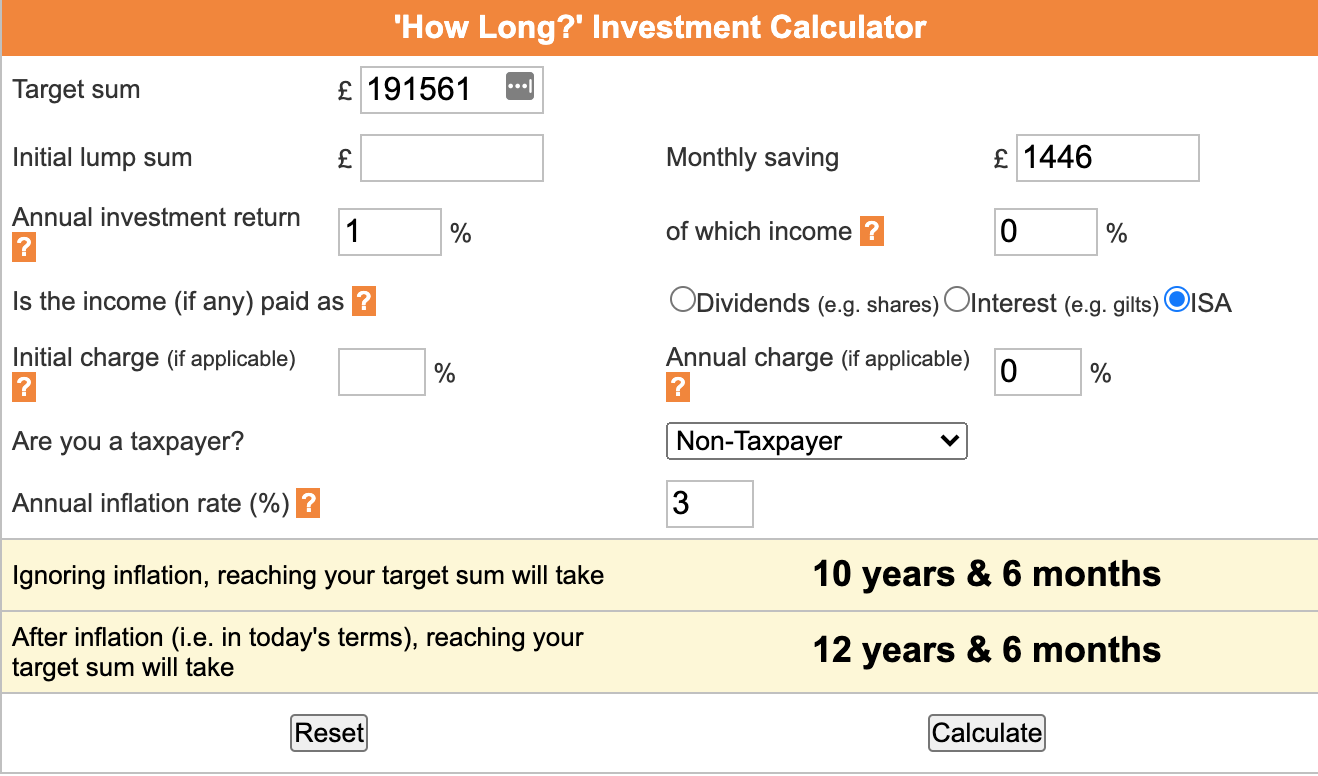This screenshot has height=776, width=1318.
Task: Click the empty Initial lump sum field
Action: 451,158
